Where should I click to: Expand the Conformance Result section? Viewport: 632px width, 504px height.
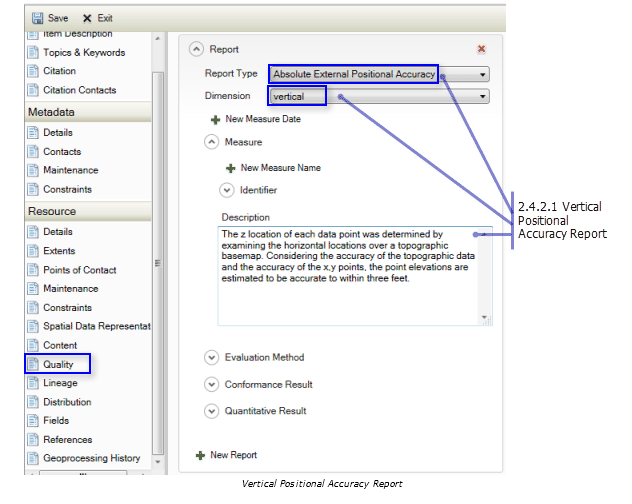click(x=212, y=385)
